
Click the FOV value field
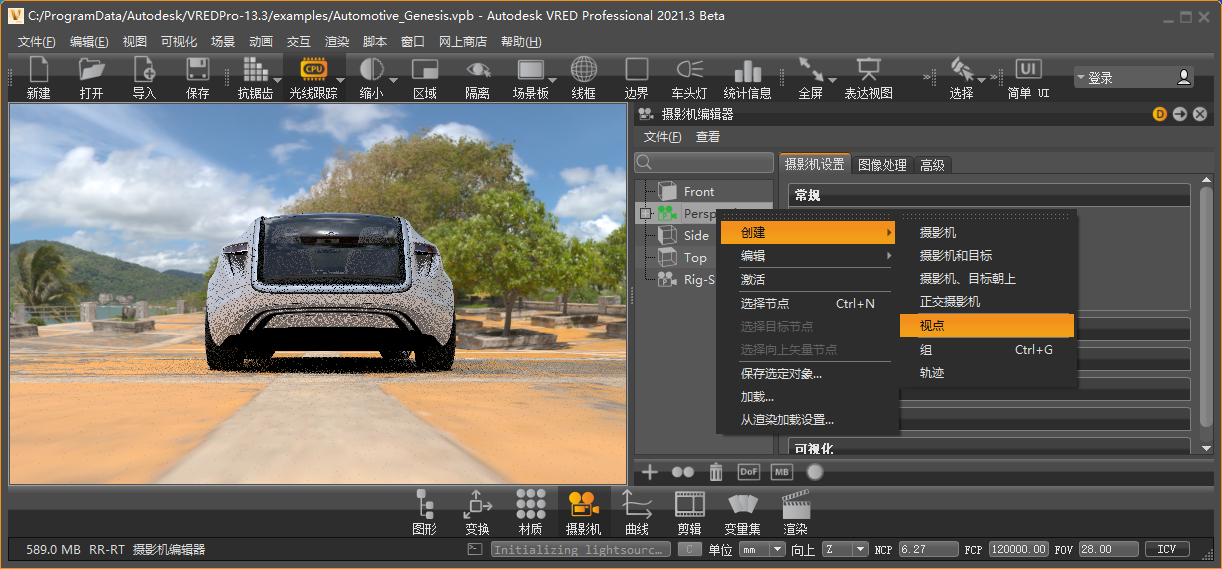click(x=1109, y=549)
